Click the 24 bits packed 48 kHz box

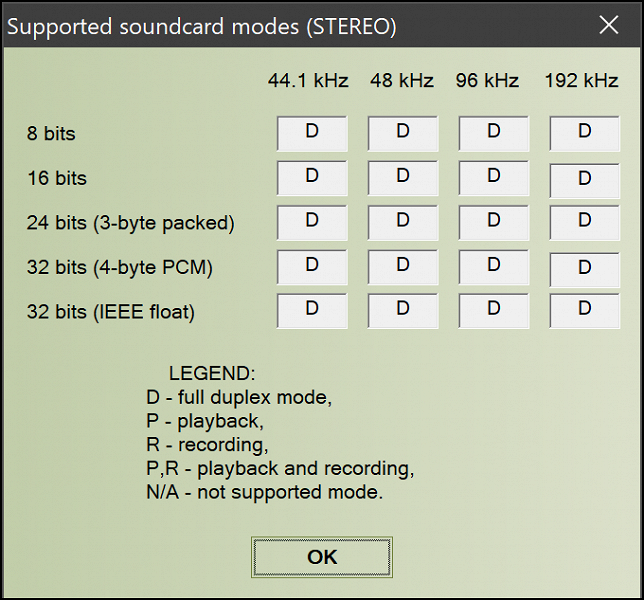[403, 222]
